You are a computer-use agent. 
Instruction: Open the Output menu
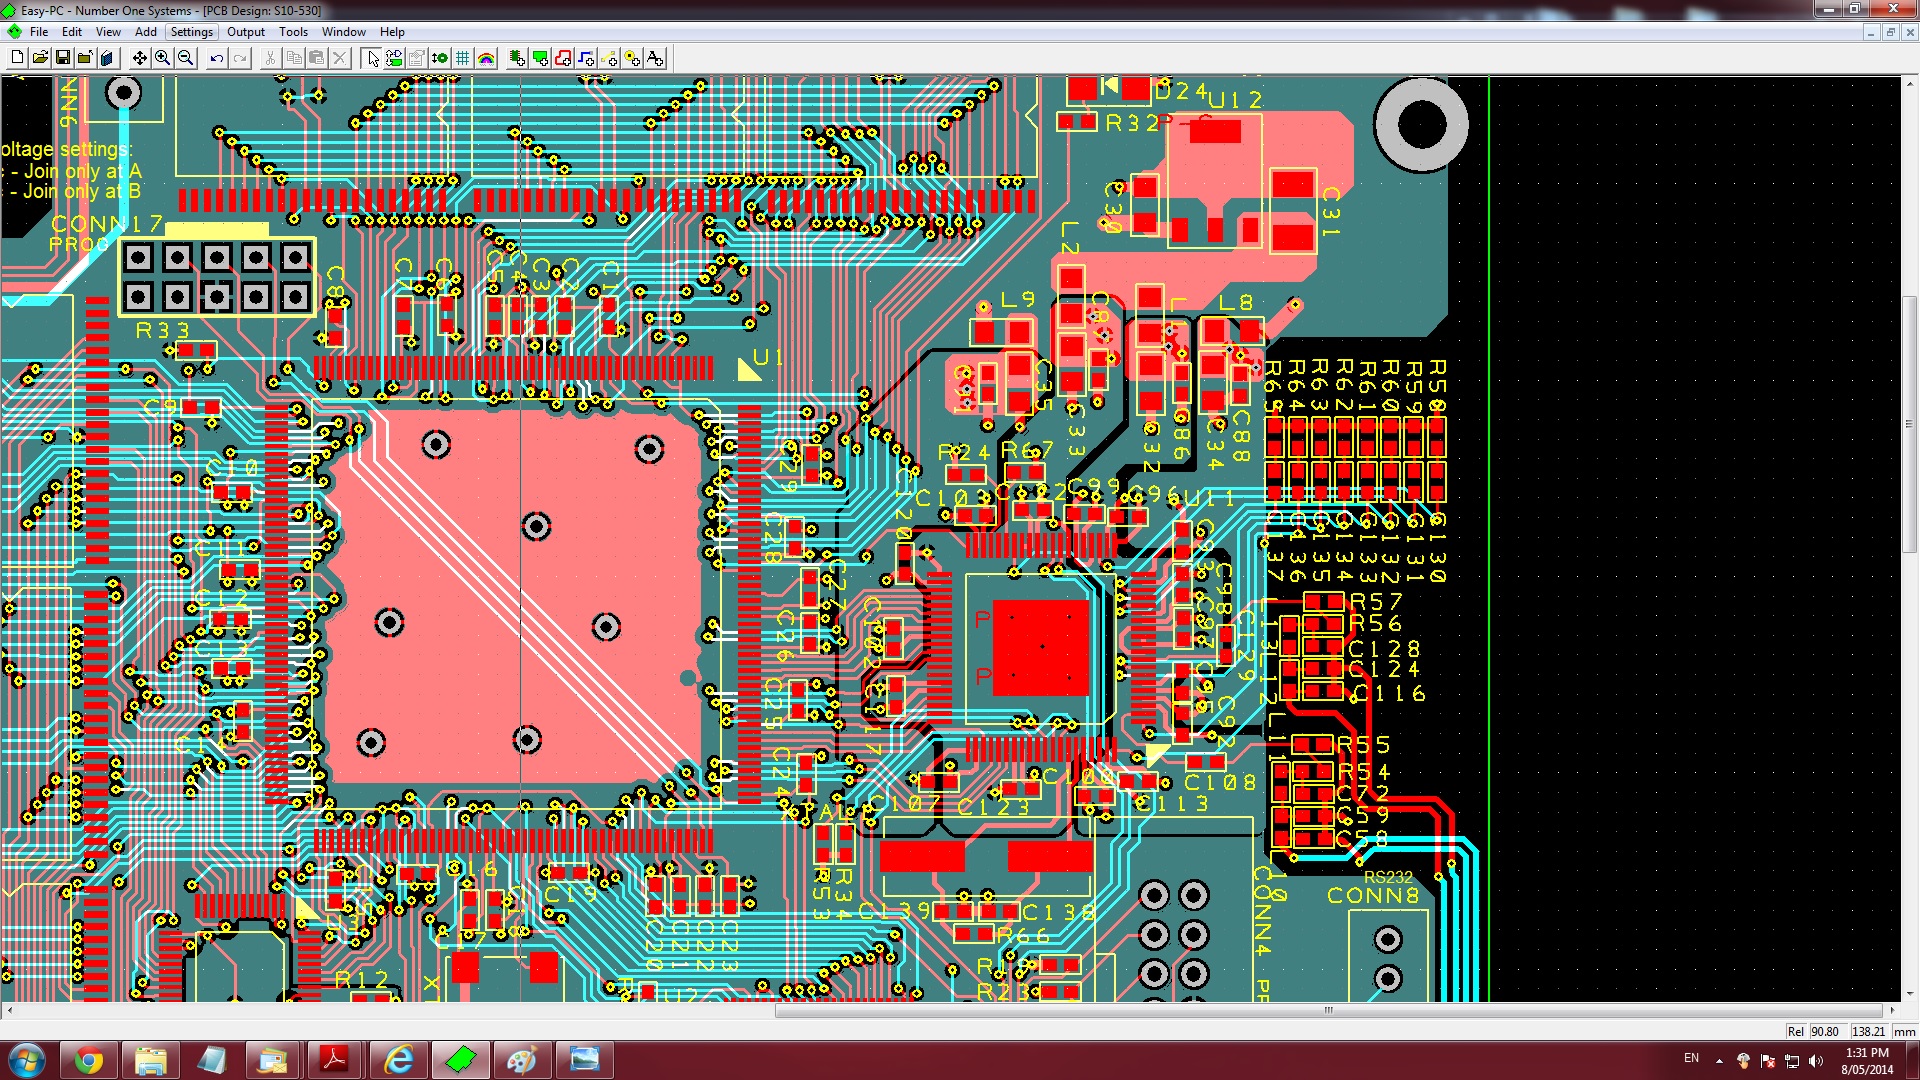point(246,32)
